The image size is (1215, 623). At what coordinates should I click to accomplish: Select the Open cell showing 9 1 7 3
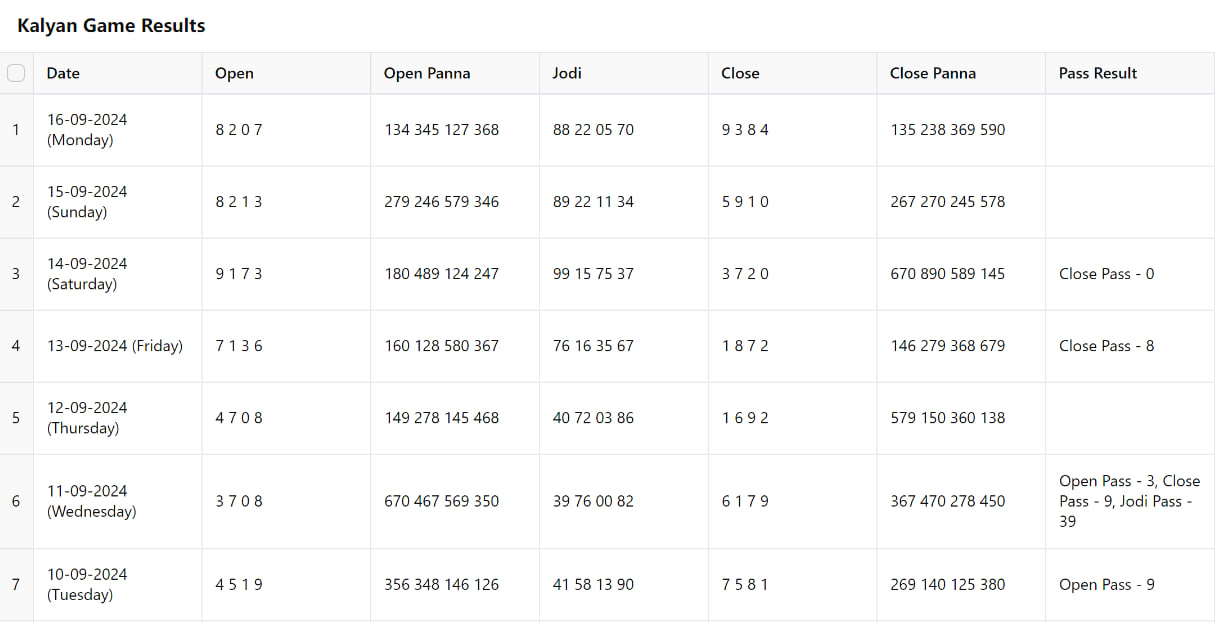click(x=286, y=274)
